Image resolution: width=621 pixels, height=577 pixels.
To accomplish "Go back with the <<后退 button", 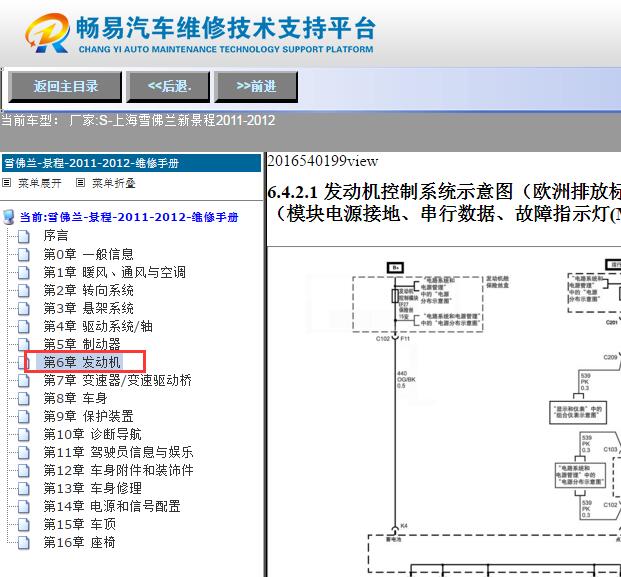I will click(x=168, y=86).
